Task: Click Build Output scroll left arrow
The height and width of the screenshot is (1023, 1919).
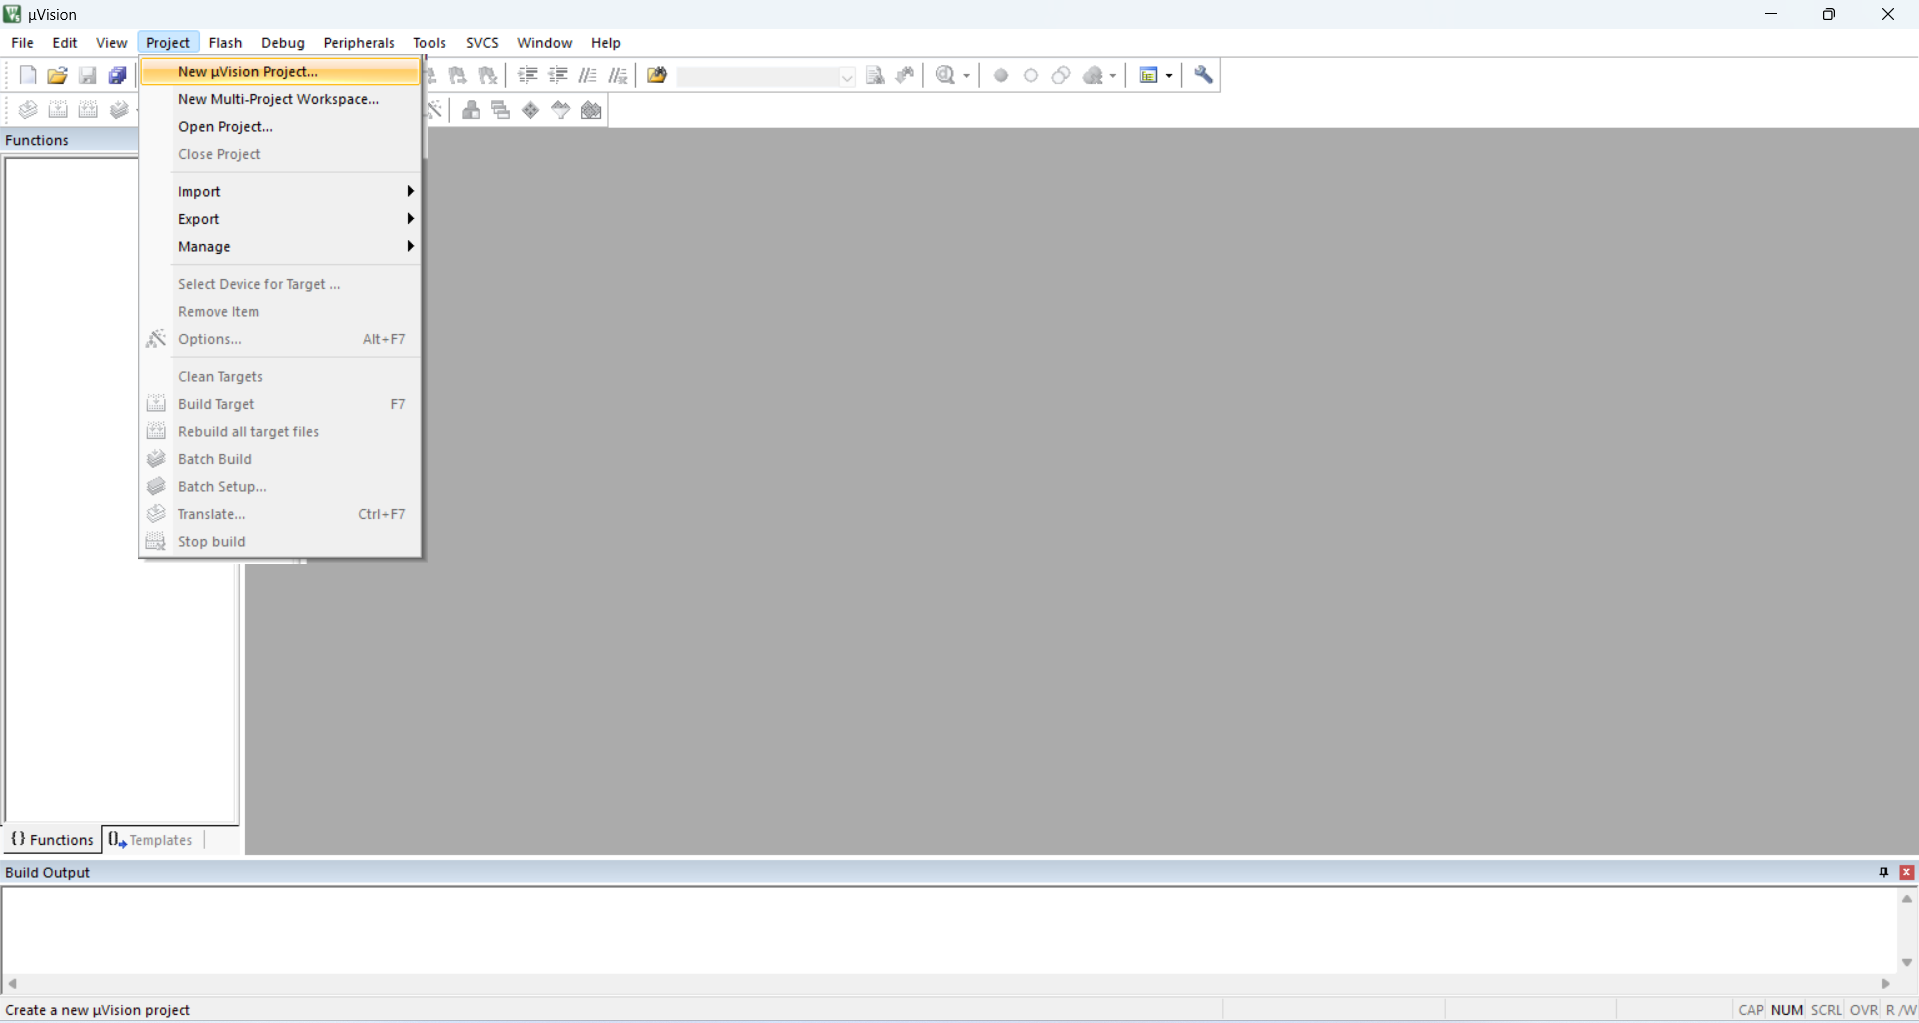Action: [x=13, y=984]
